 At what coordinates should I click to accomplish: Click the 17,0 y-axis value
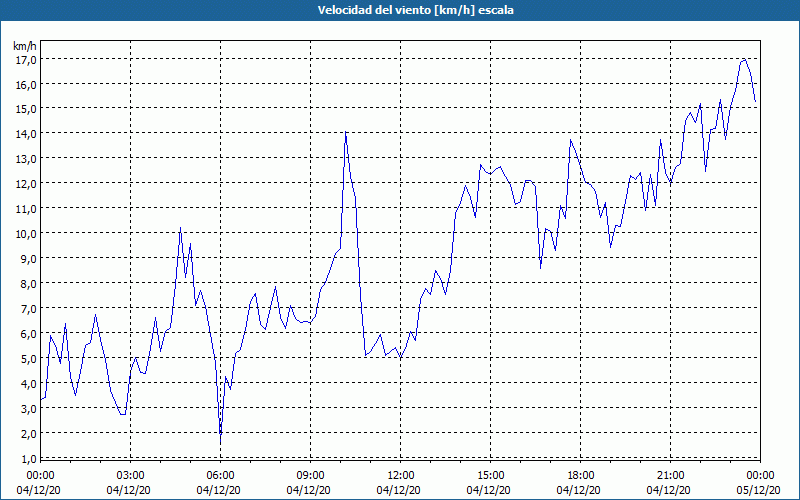pos(26,60)
